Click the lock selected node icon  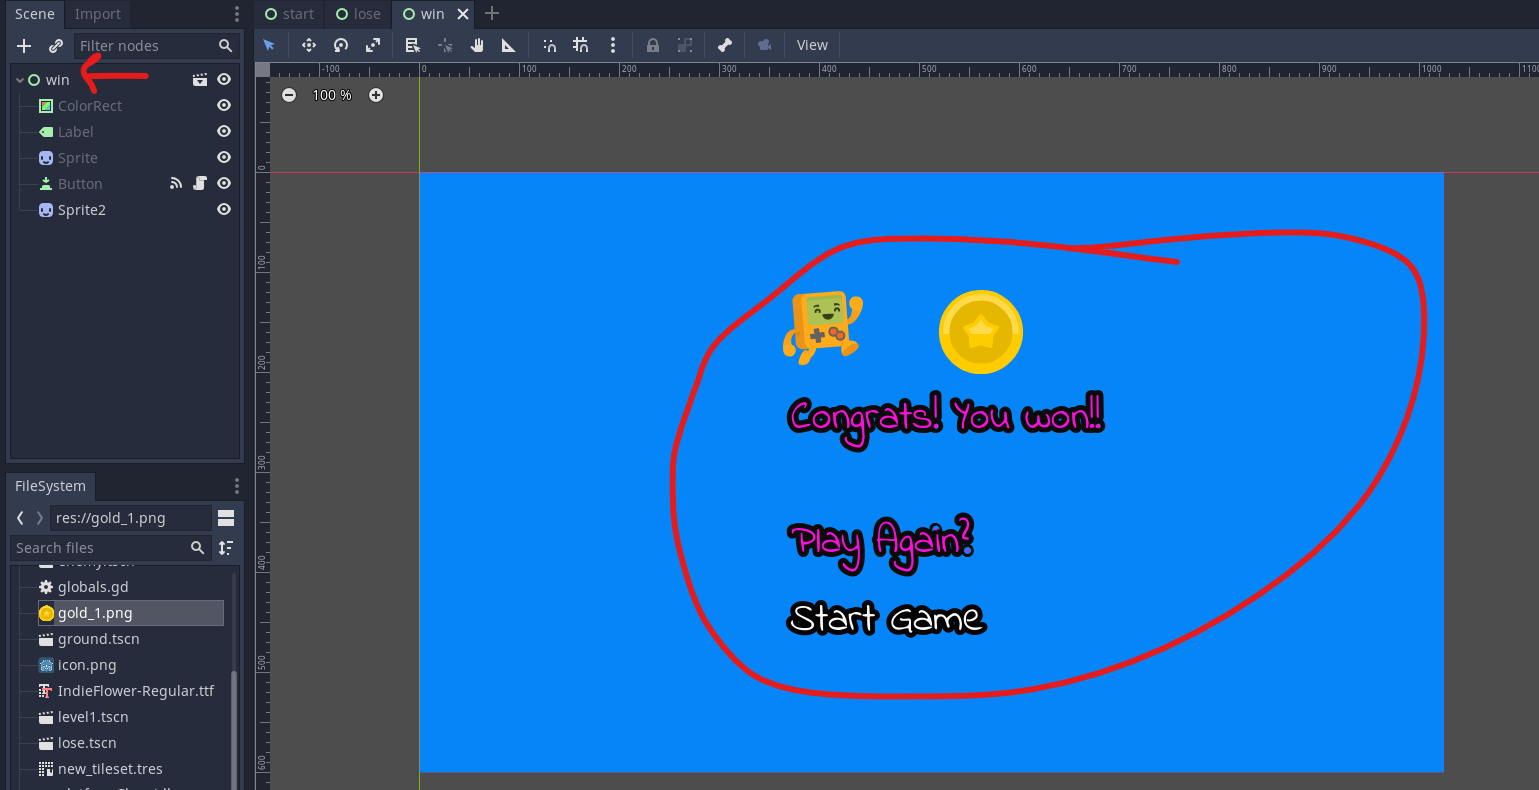(653, 45)
